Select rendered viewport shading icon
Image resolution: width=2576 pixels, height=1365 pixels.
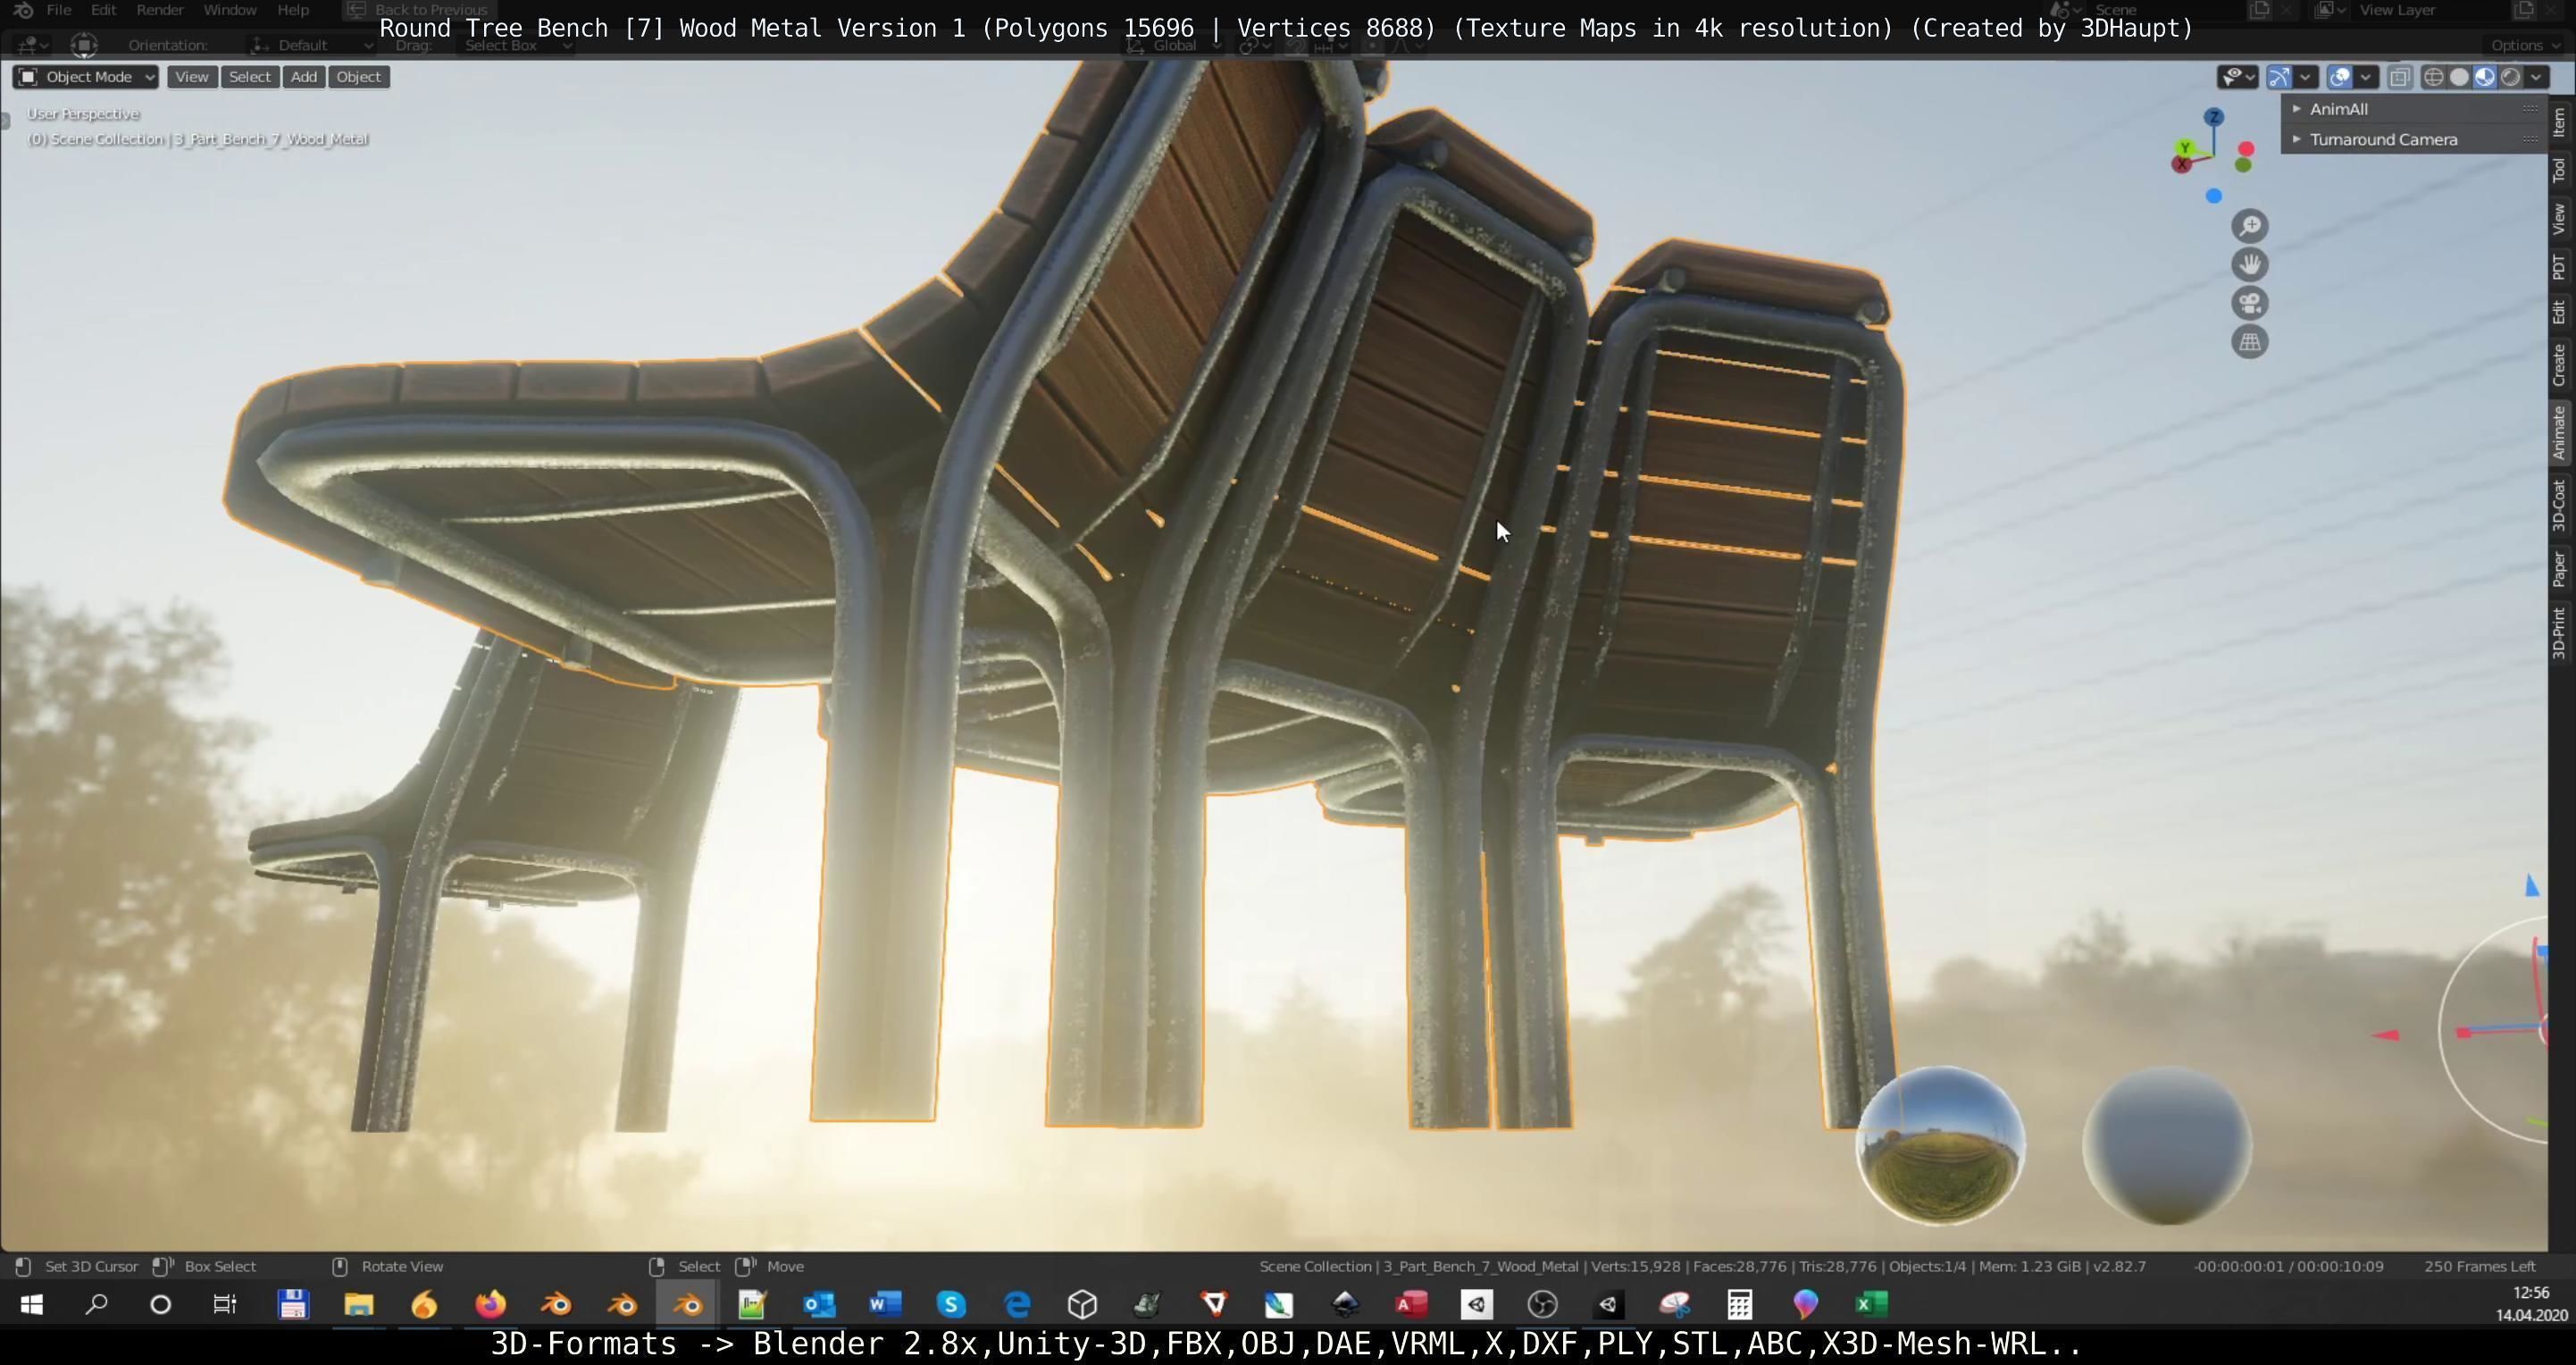click(2510, 77)
